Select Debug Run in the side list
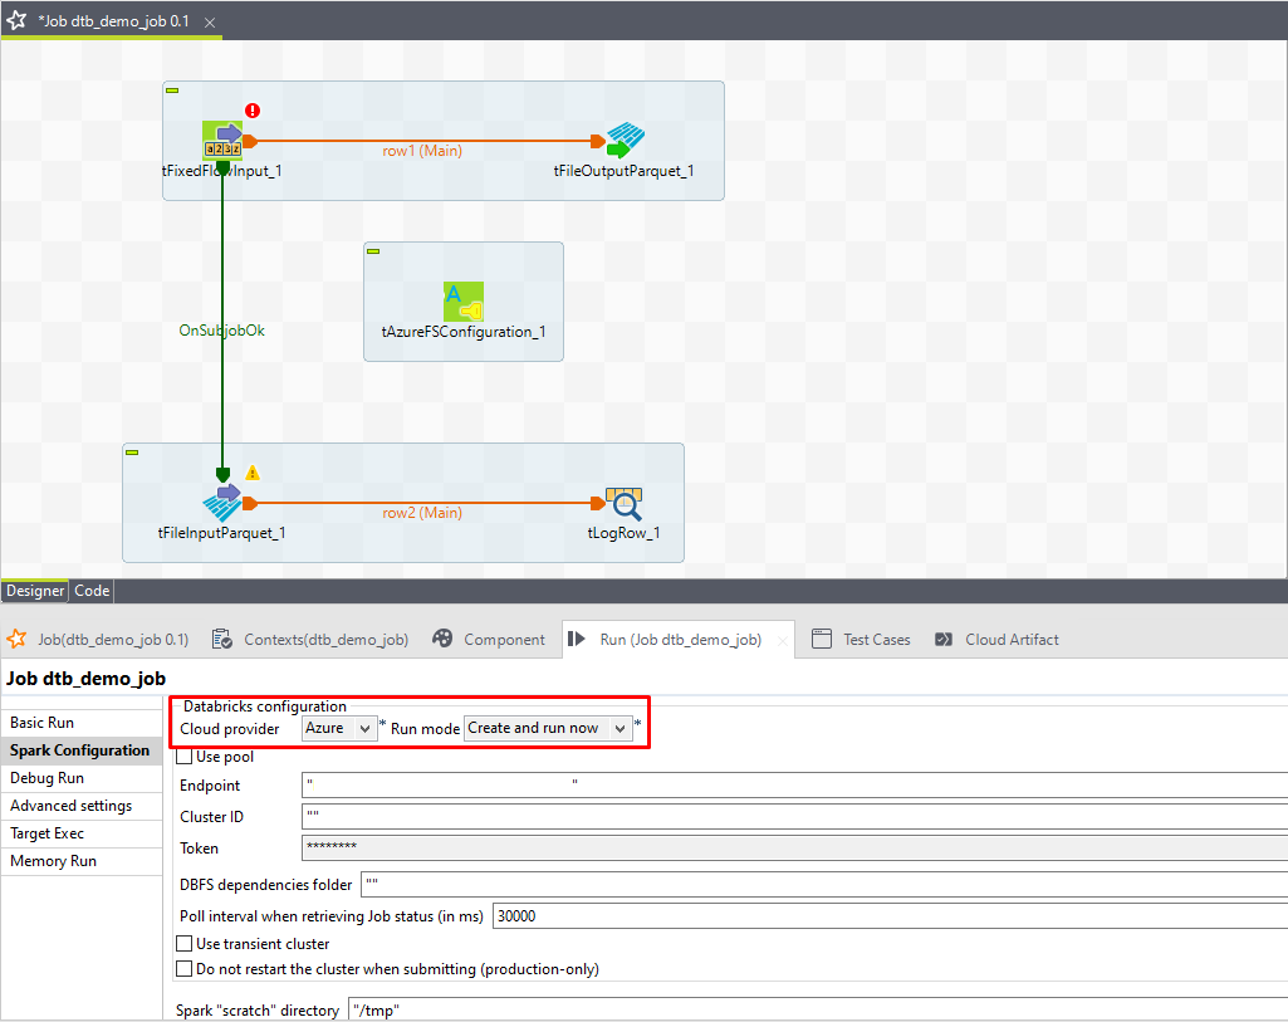Screen dimensions: 1288x1022 click(82, 778)
